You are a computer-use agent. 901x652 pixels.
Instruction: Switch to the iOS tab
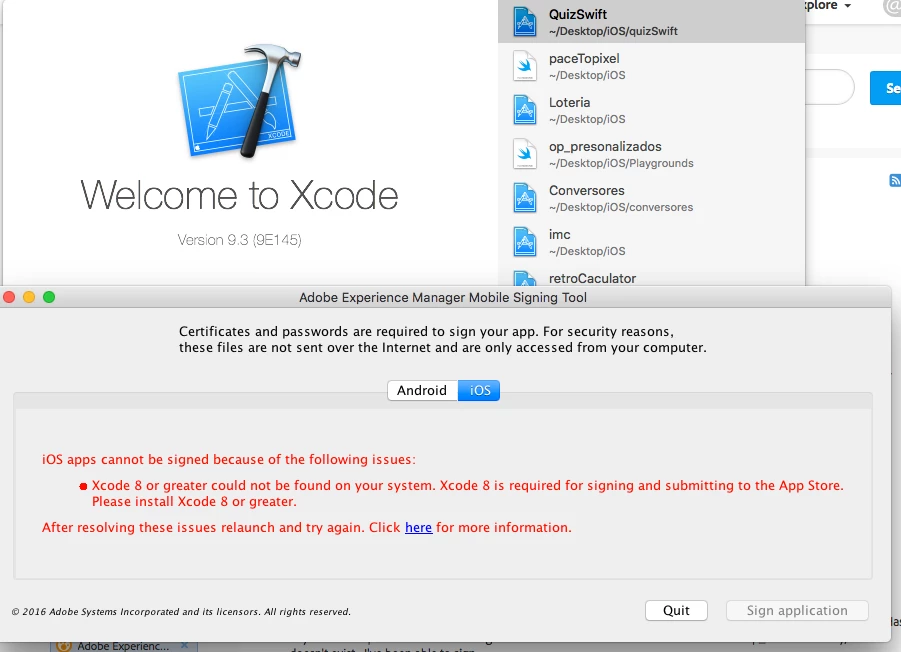tap(479, 391)
